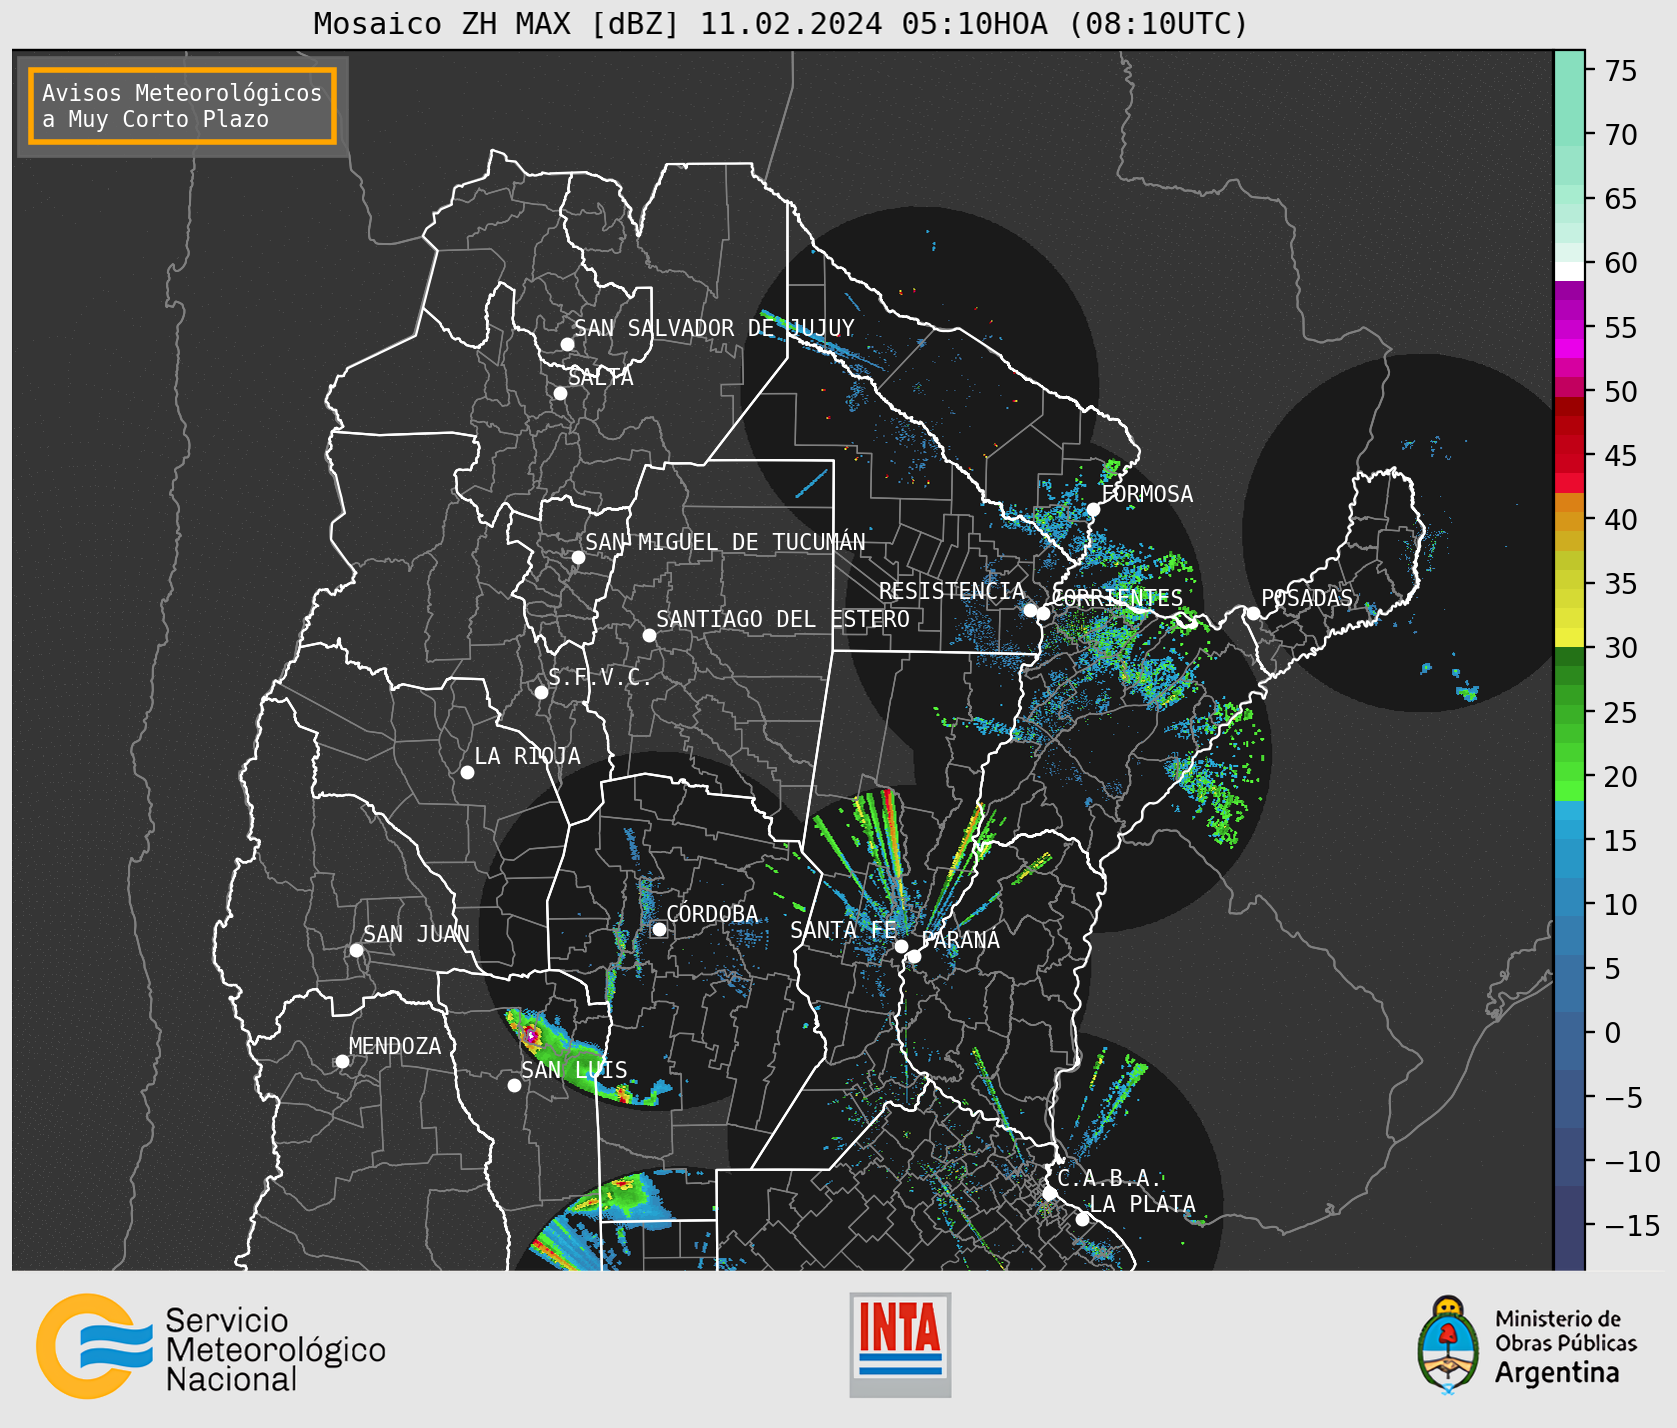1677x1428 pixels.
Task: Click the '−15' label on the colorbar
Action: 1632,1226
